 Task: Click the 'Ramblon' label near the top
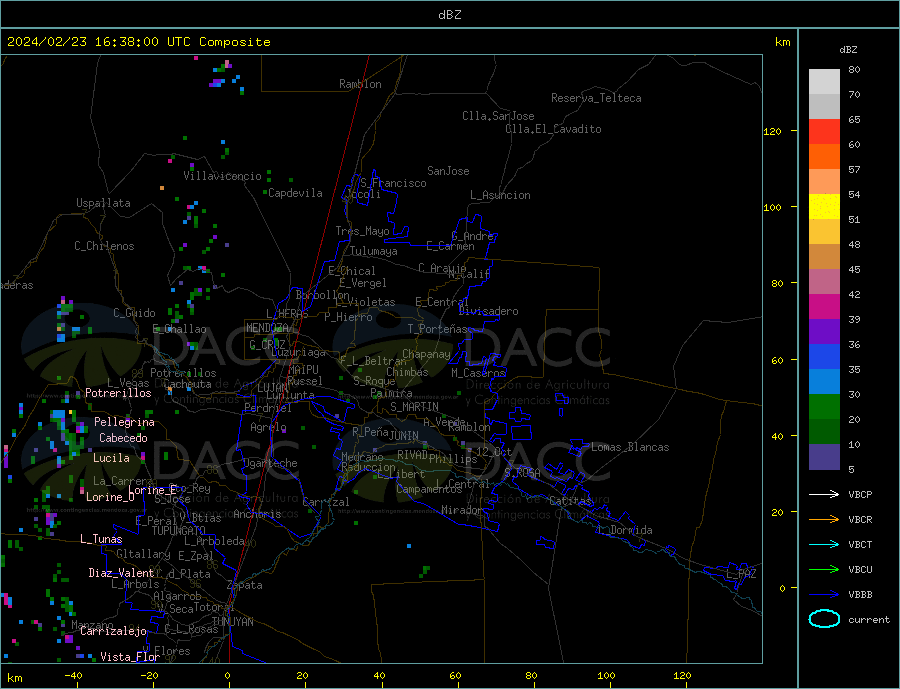(x=360, y=84)
